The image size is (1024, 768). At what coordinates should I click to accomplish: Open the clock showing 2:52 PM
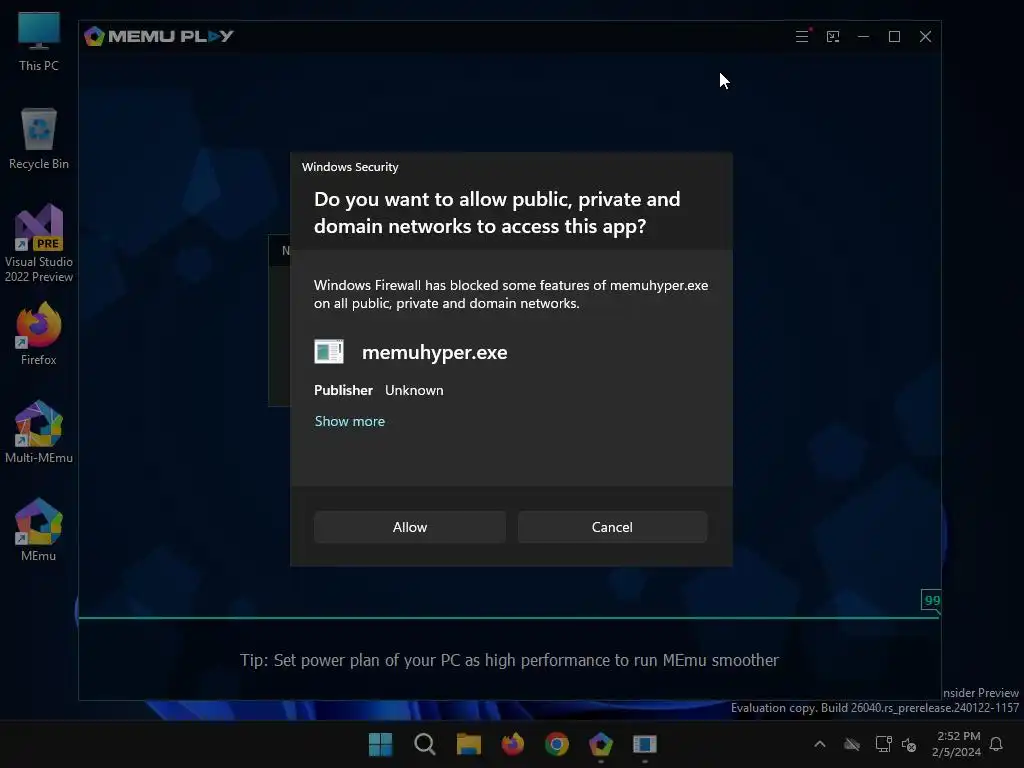coord(957,744)
